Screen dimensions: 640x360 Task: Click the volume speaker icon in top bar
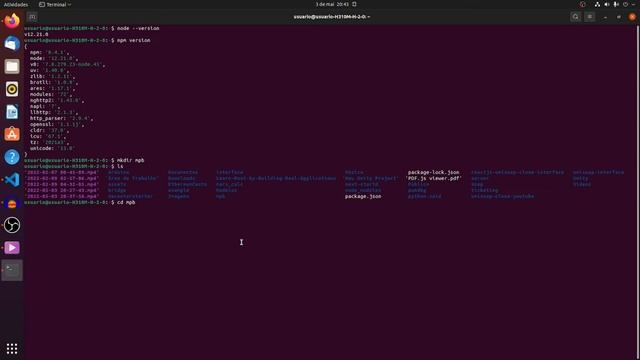pos(607,4)
